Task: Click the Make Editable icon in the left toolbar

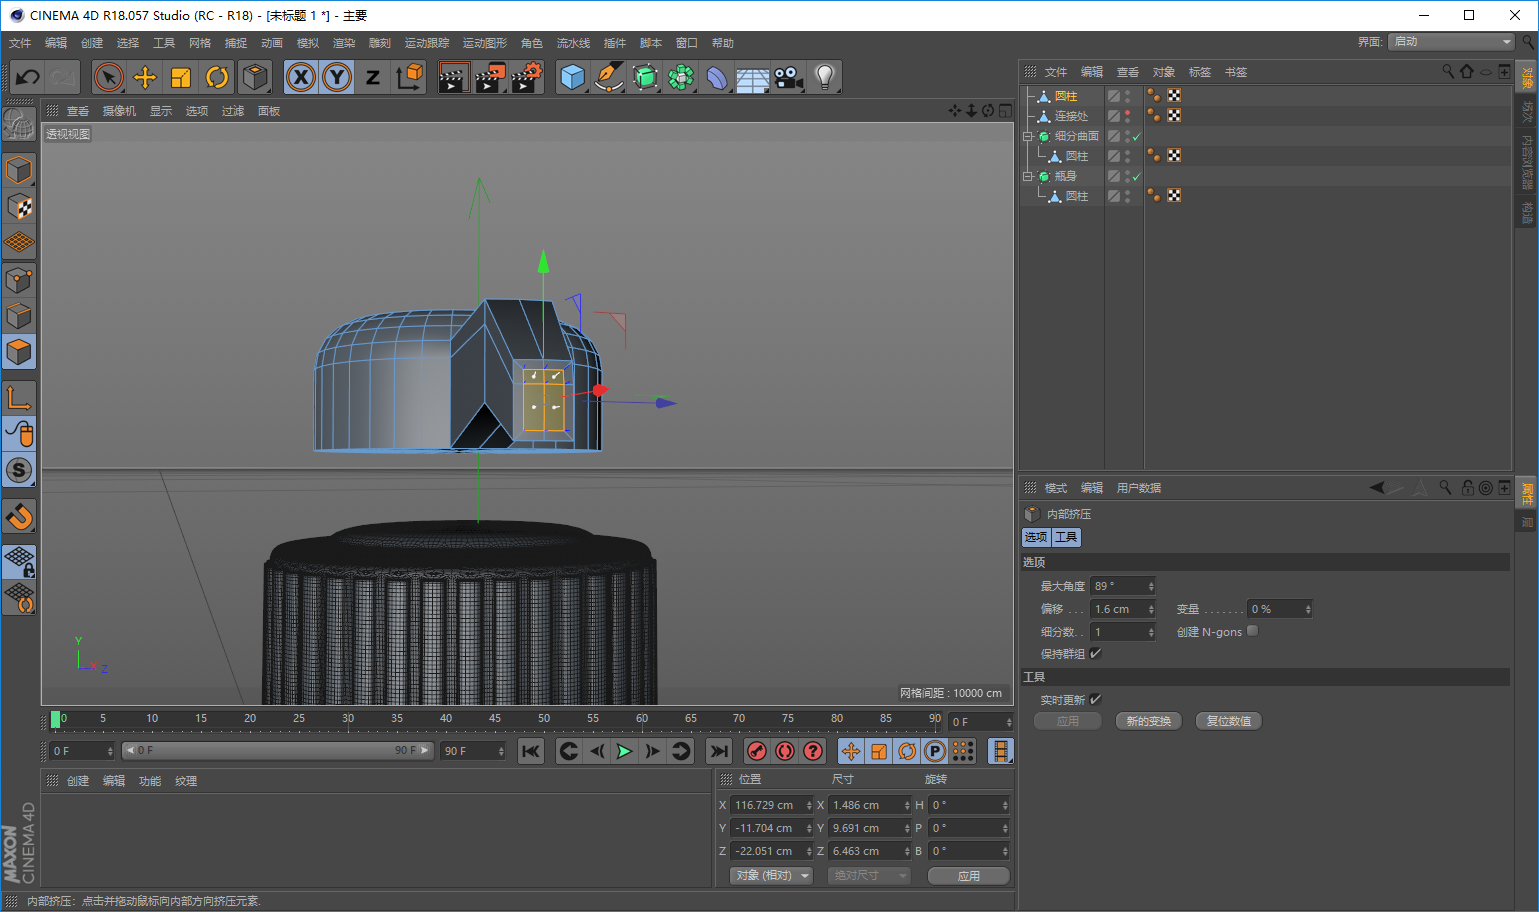Action: [x=19, y=124]
